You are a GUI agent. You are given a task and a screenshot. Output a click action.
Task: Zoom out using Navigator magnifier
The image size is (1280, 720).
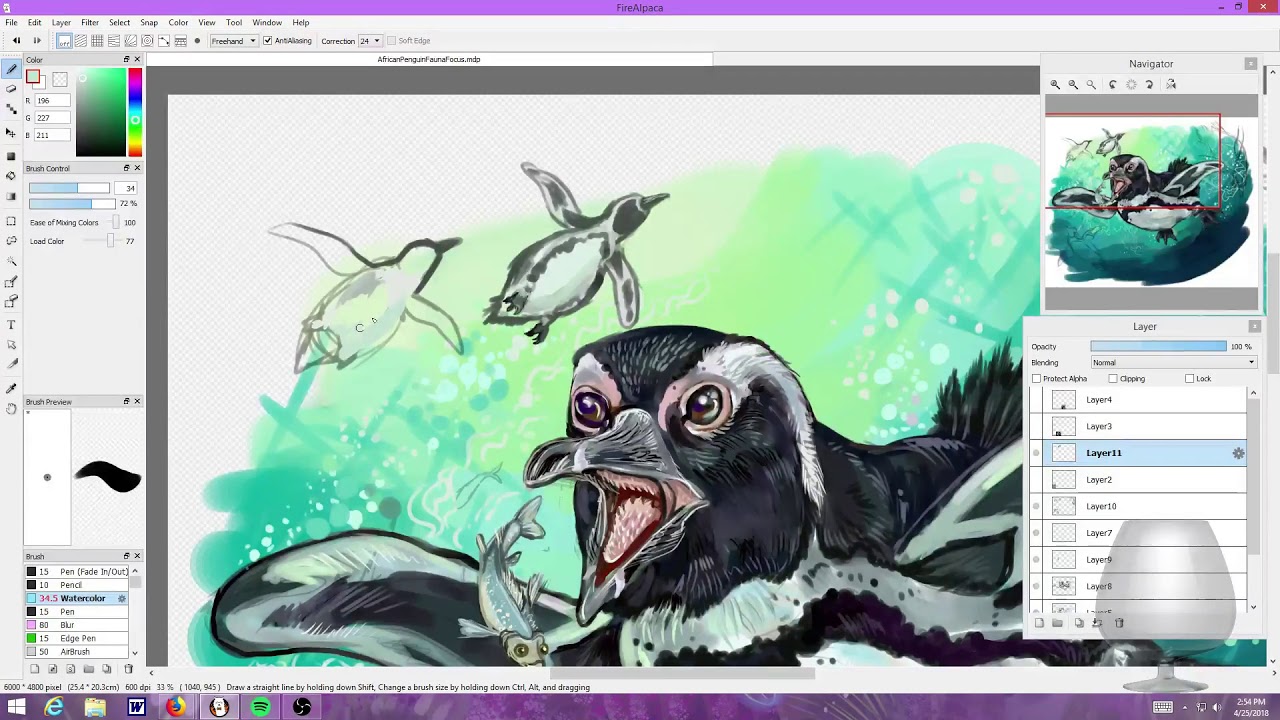[x=1073, y=85]
